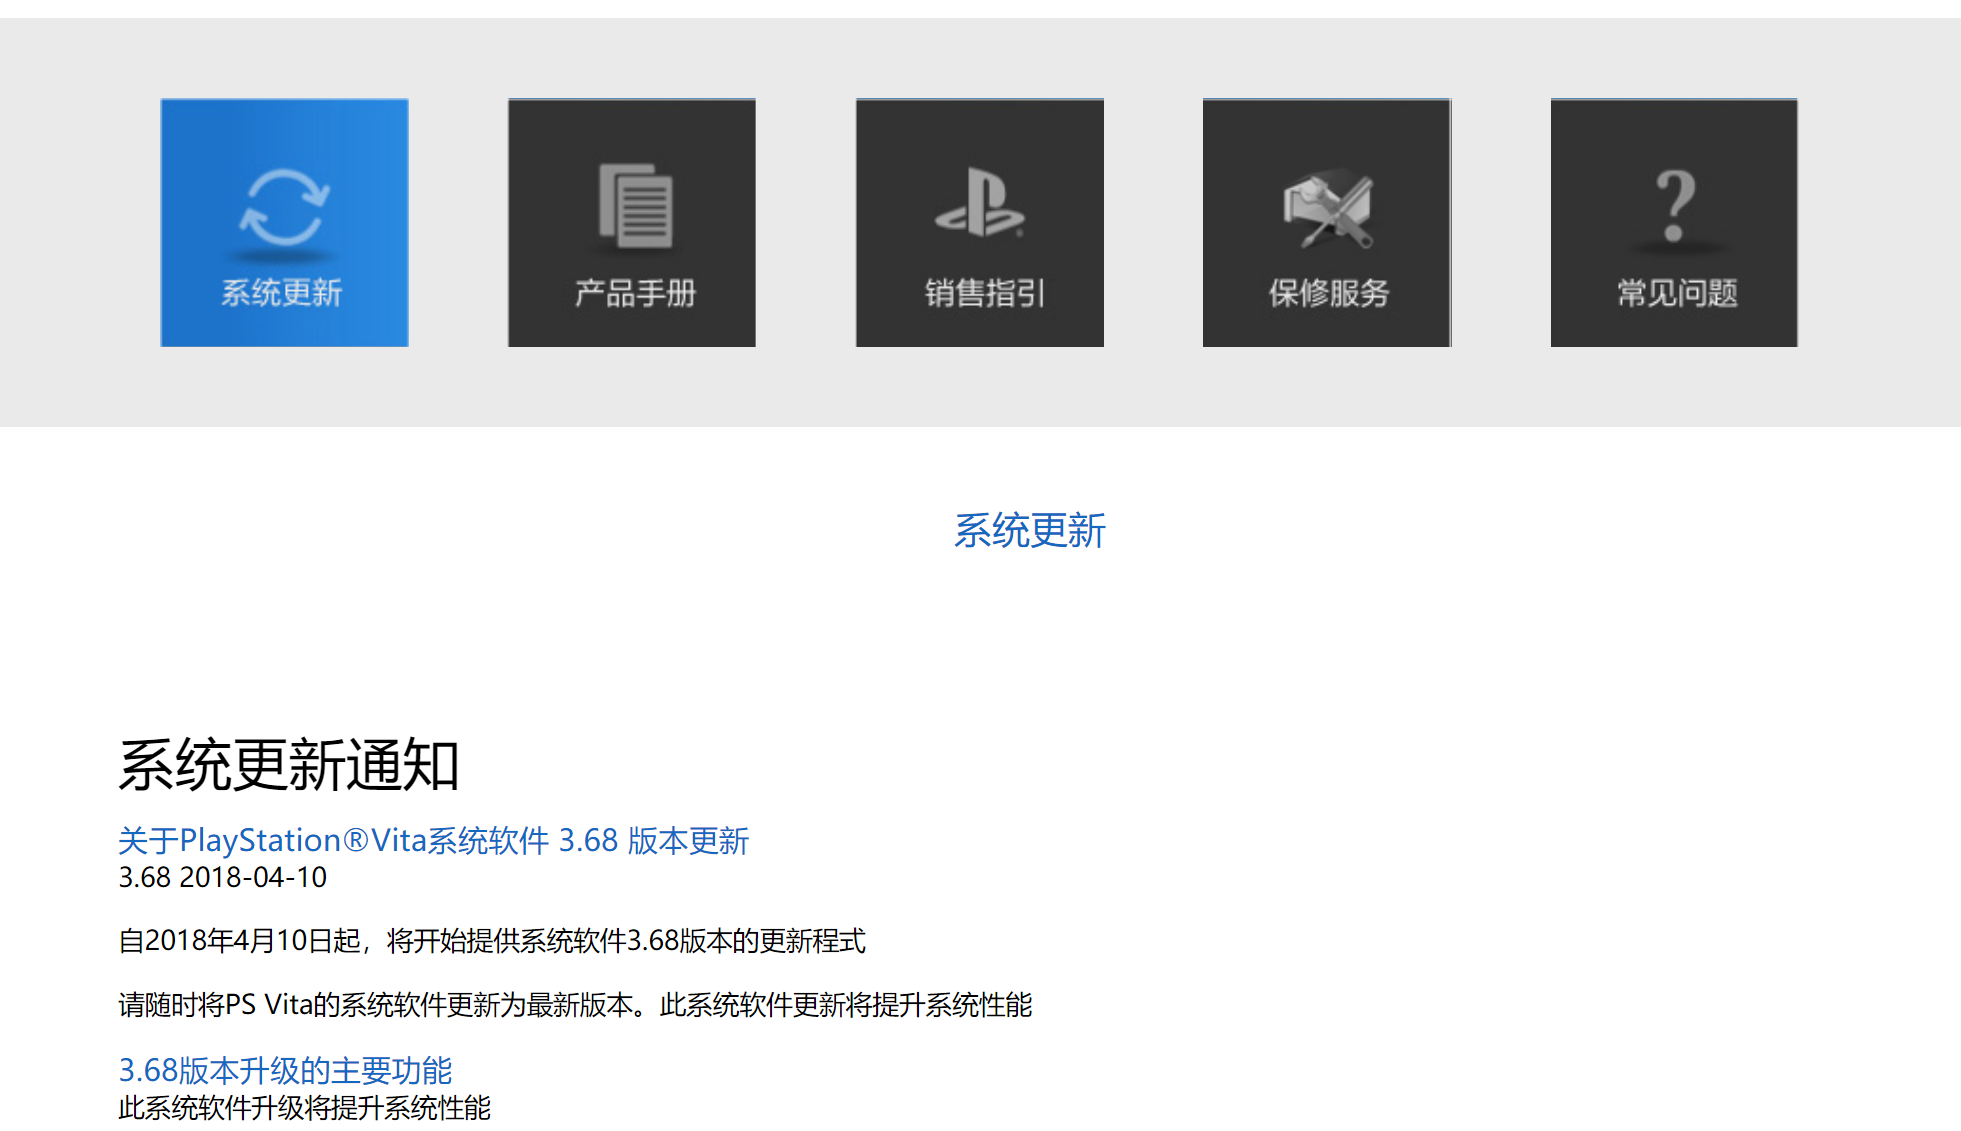Click the question mark FAQ icon

(x=1675, y=205)
